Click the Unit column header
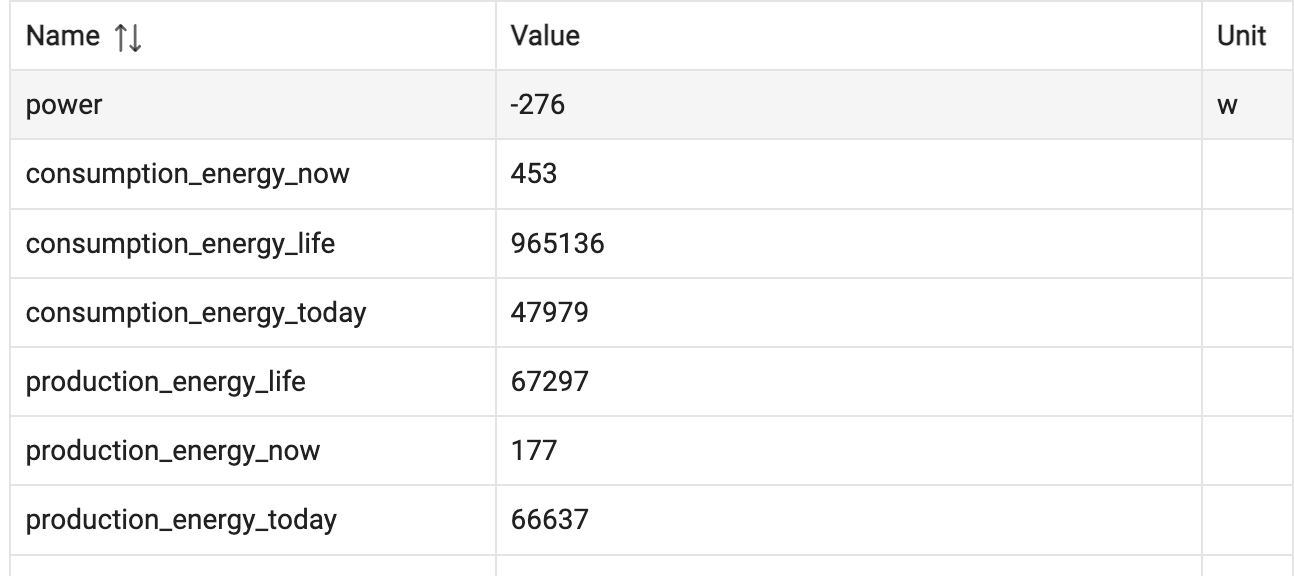 click(1242, 36)
